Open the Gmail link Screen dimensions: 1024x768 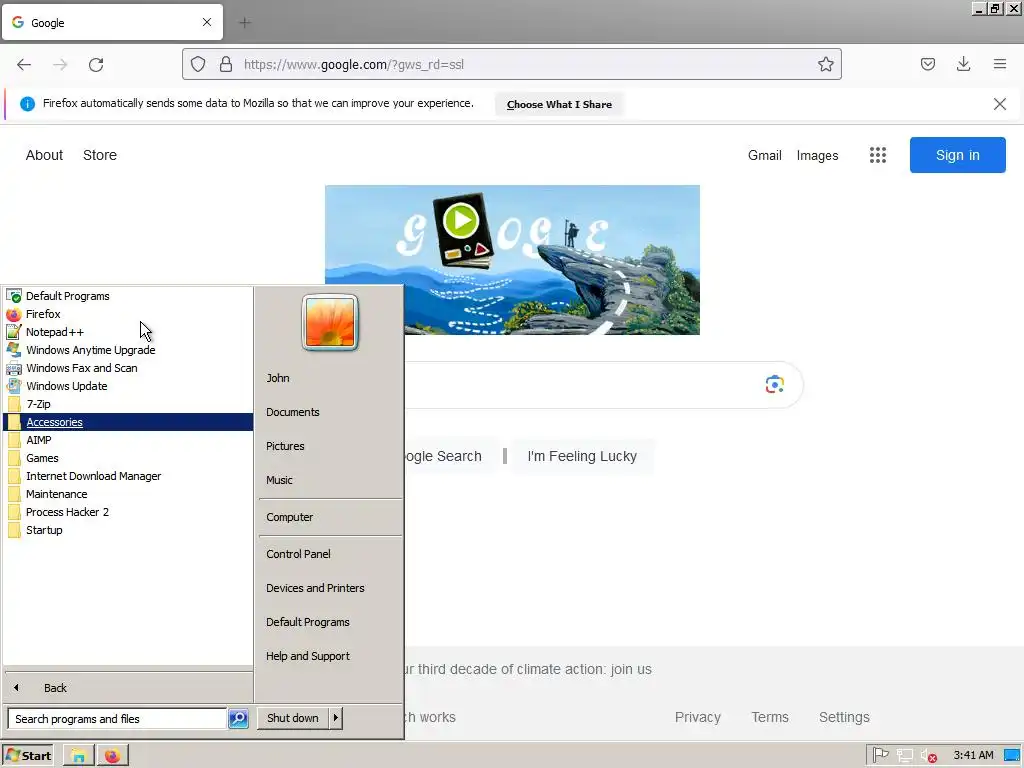(765, 155)
